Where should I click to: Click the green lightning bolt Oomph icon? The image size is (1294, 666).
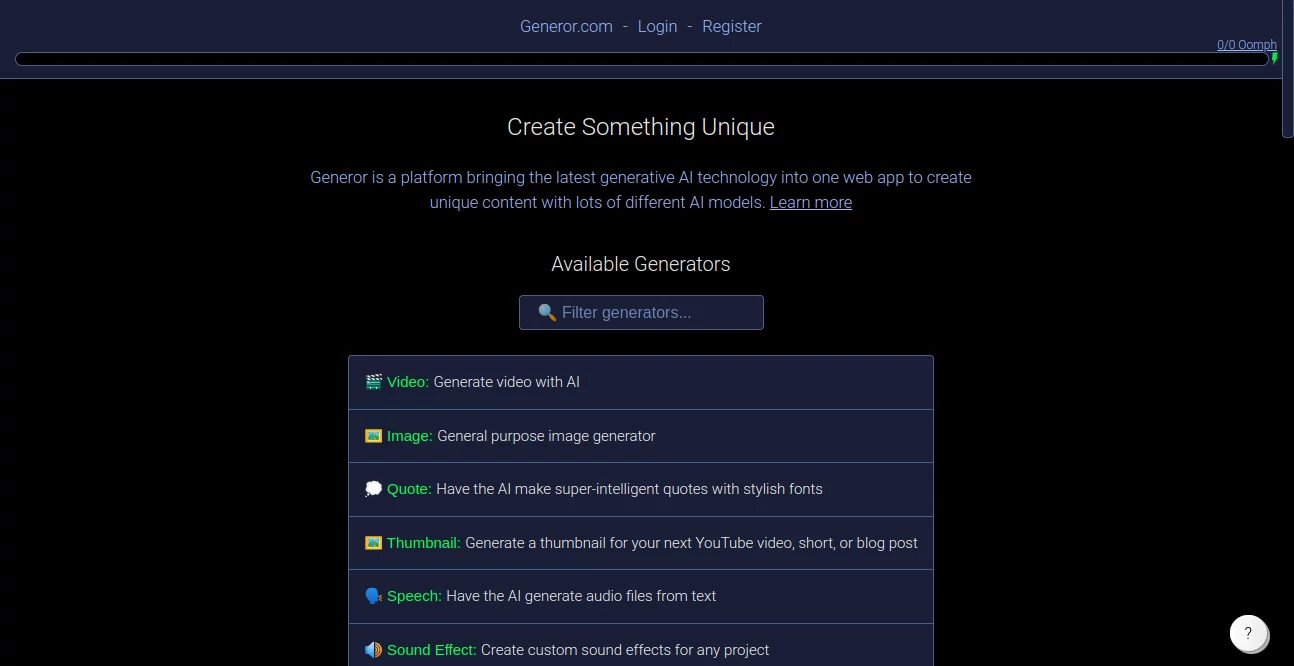(x=1274, y=58)
